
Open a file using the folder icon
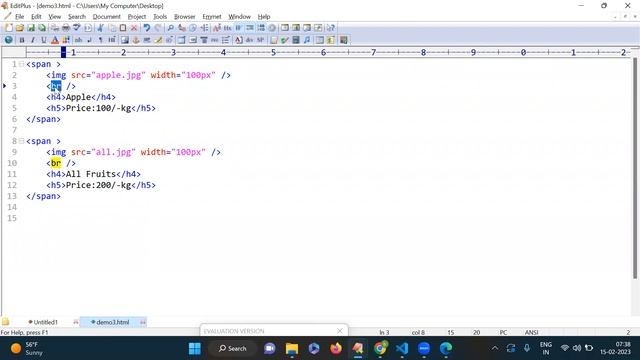[x=20, y=28]
